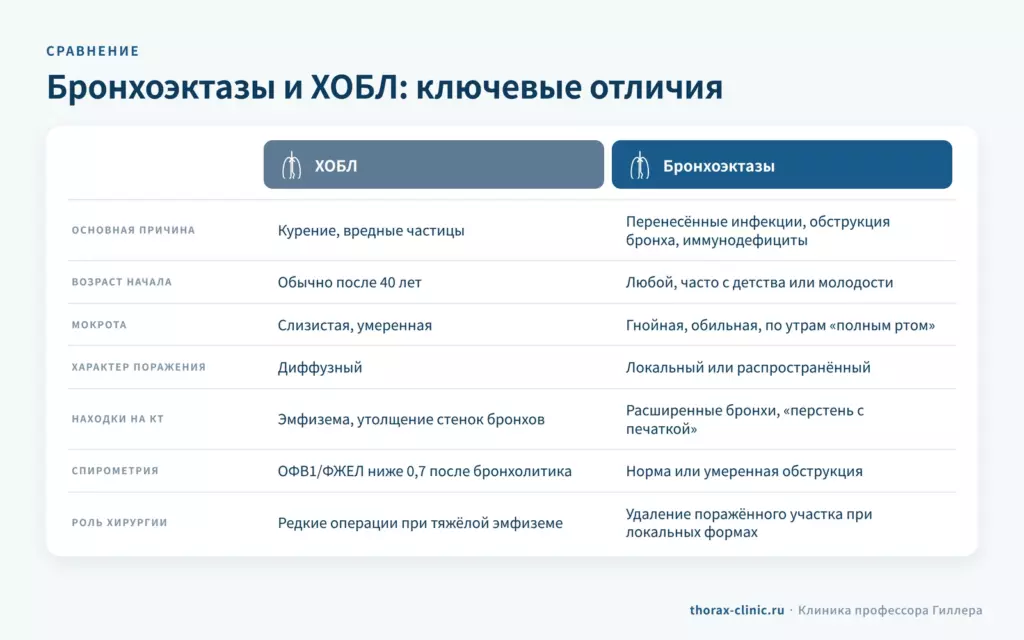The height and width of the screenshot is (640, 1024).
Task: Click the cell 'Обычно после 40 лет'
Action: tap(349, 282)
